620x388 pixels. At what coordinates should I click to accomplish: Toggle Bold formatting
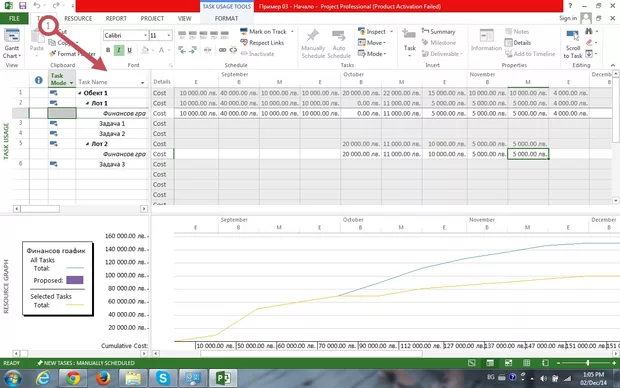tap(108, 50)
